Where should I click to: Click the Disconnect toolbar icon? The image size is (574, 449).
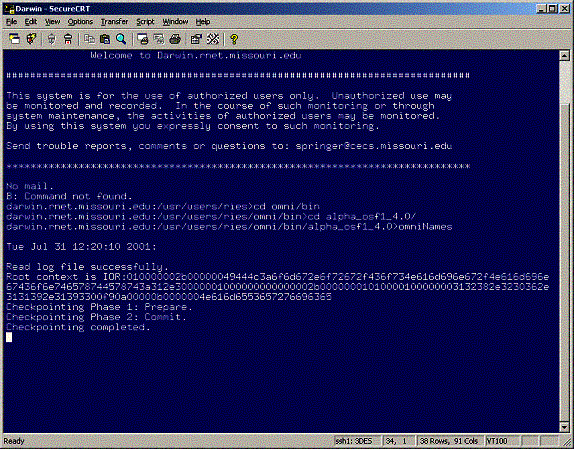[68, 39]
